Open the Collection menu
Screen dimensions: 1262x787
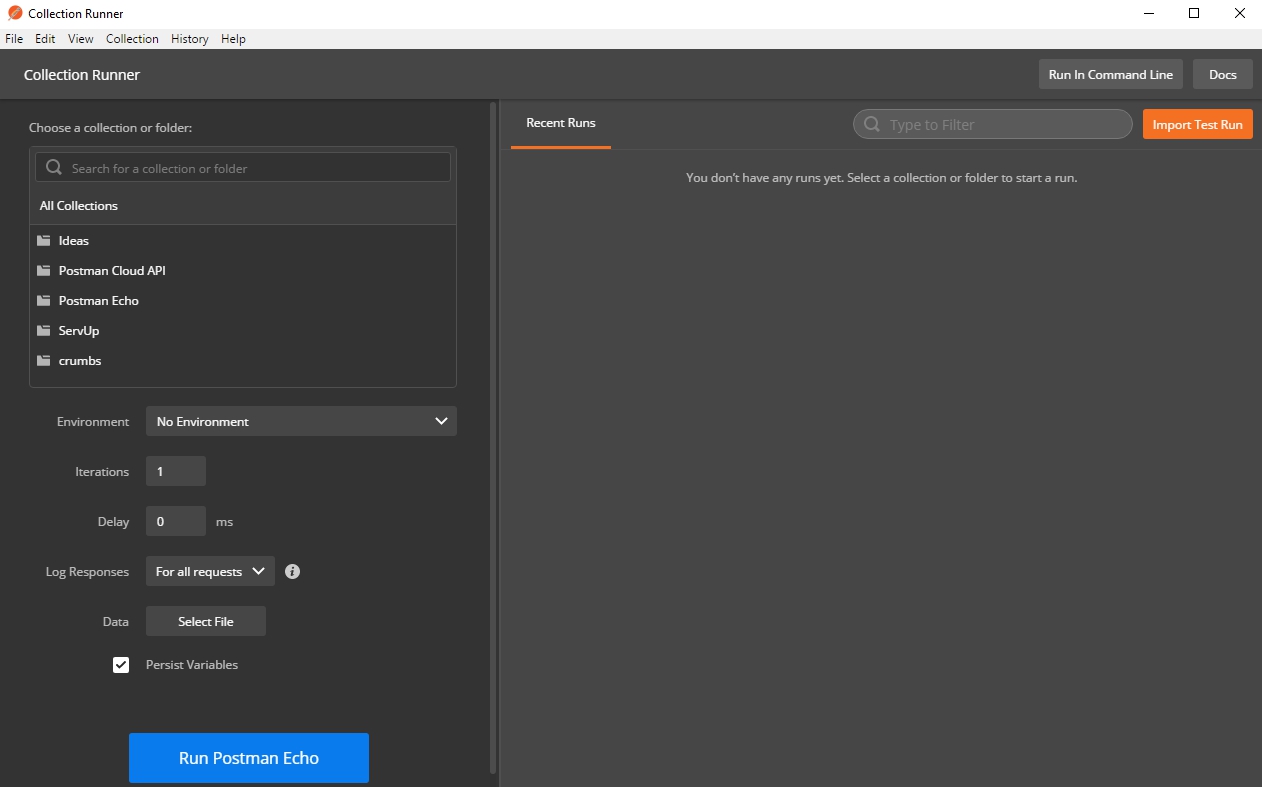tap(132, 39)
